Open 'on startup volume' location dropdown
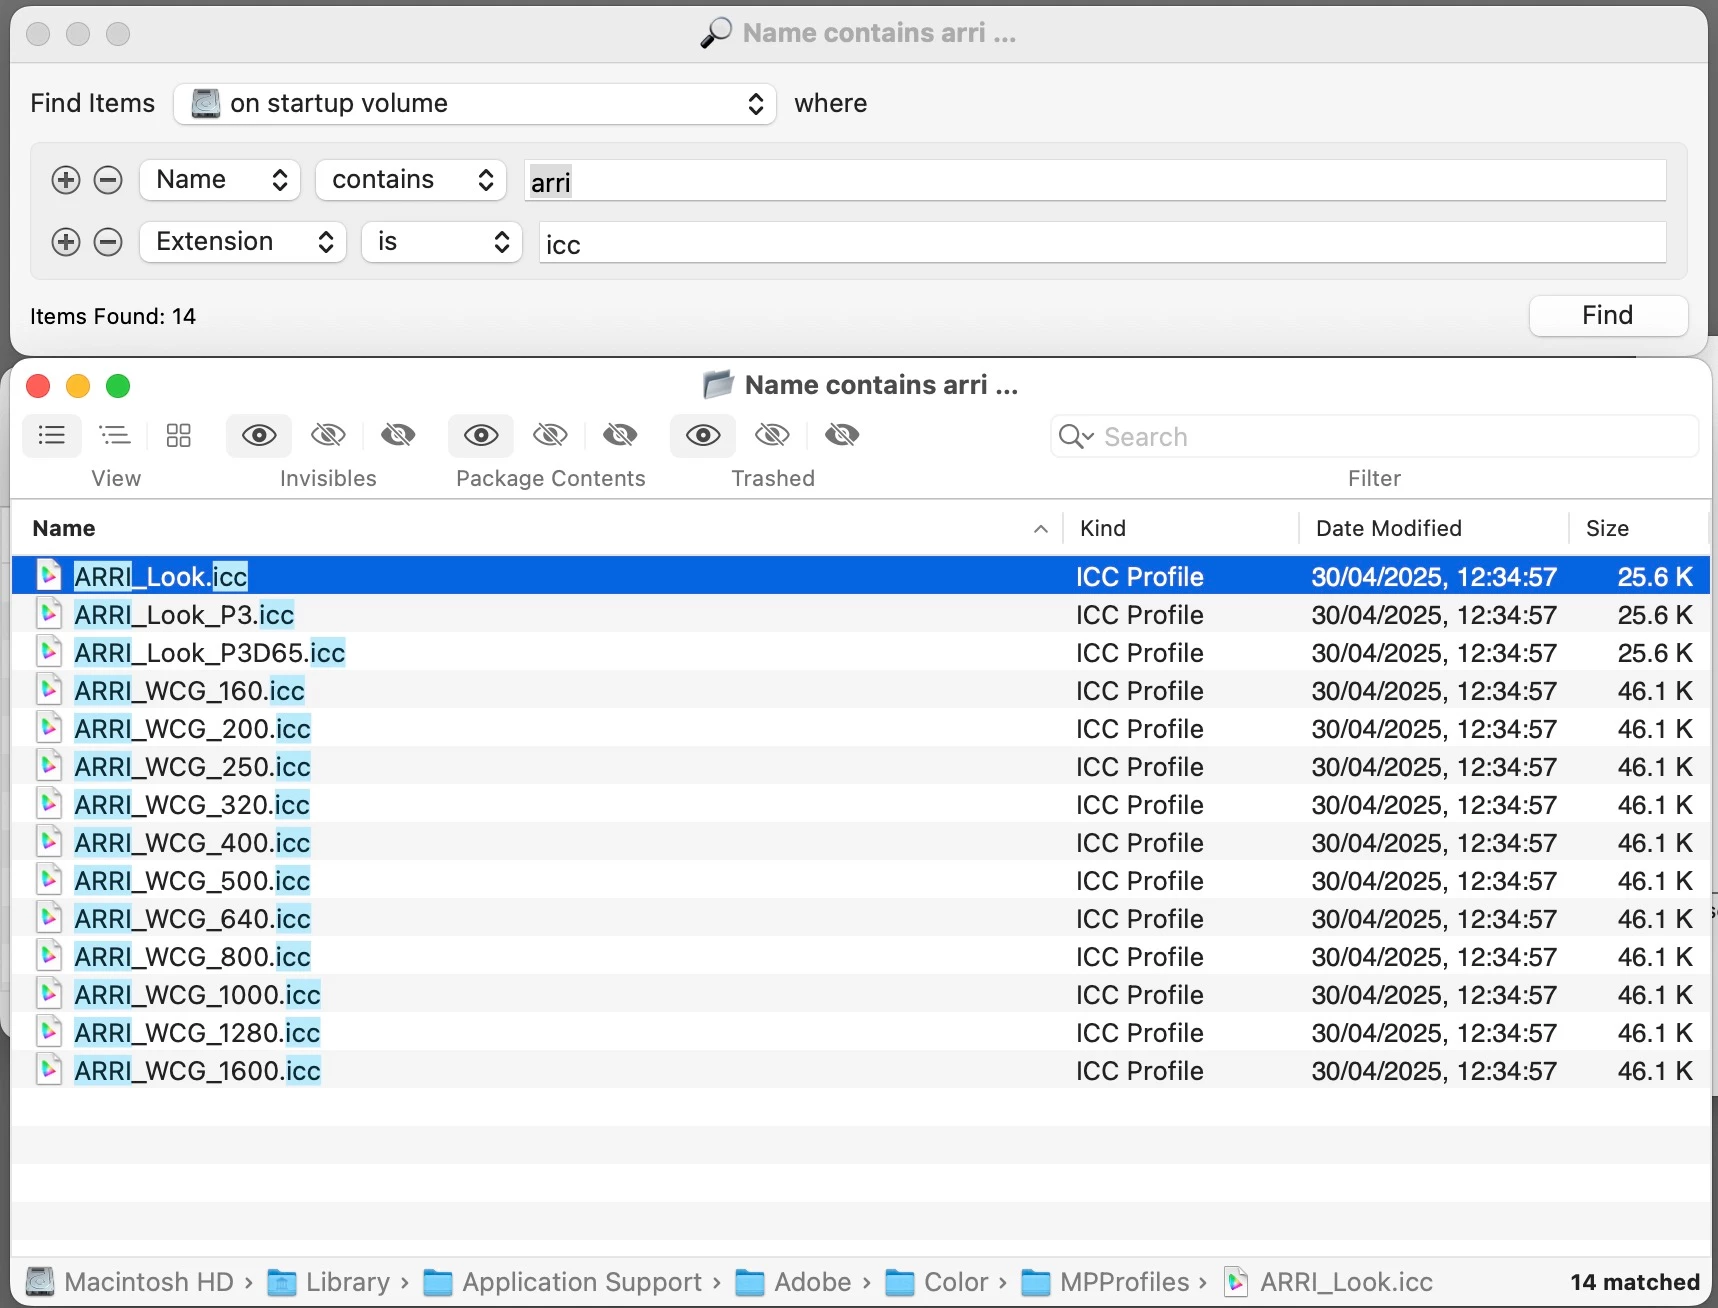The image size is (1718, 1308). pos(475,104)
